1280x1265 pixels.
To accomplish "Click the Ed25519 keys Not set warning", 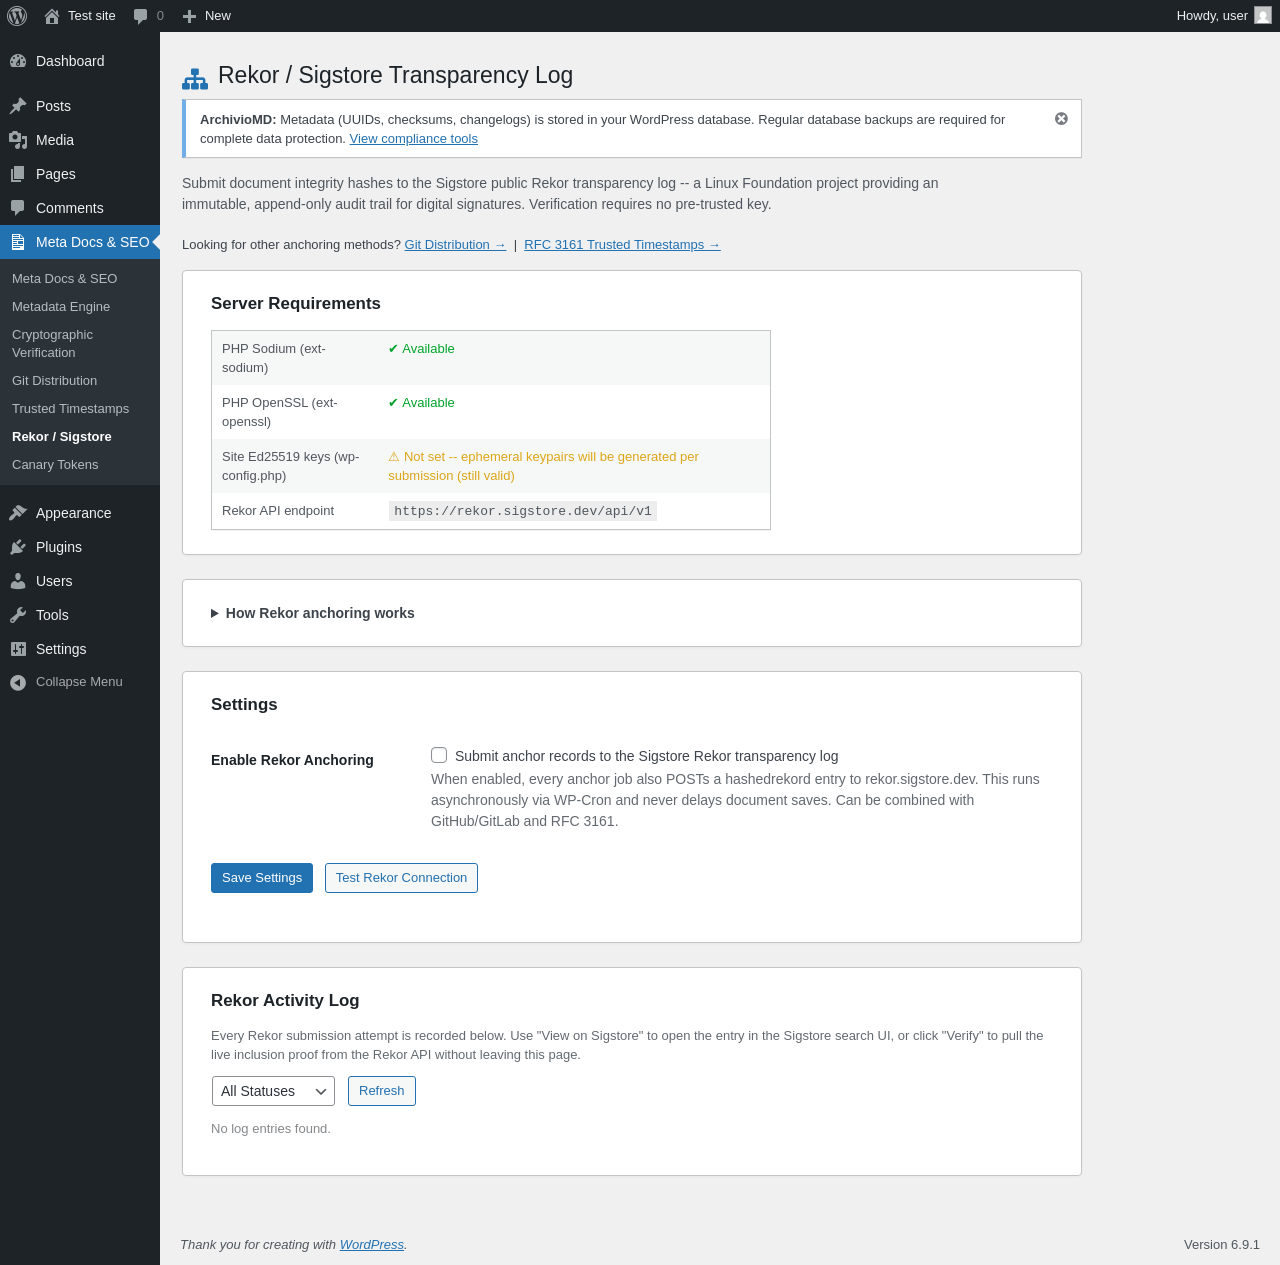I will point(543,466).
